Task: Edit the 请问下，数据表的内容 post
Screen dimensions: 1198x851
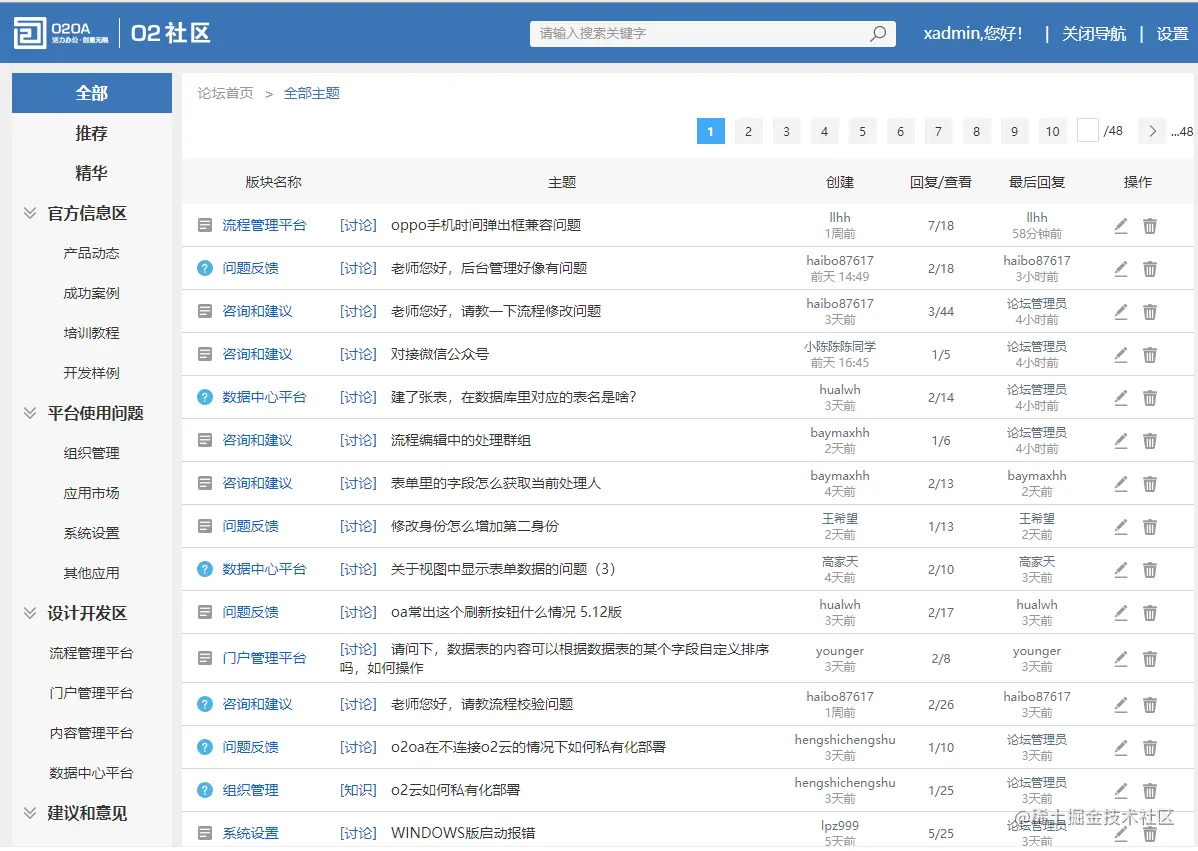Action: coord(1121,658)
